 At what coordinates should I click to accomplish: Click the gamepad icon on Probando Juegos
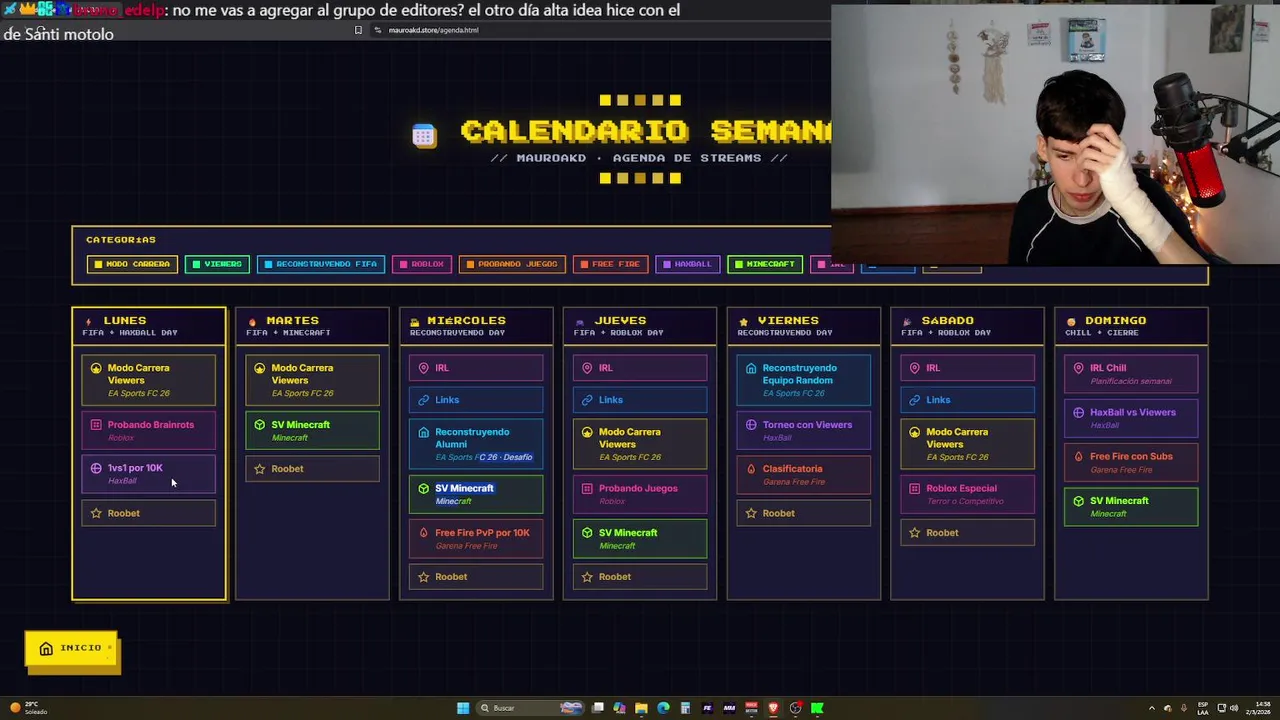tap(587, 489)
